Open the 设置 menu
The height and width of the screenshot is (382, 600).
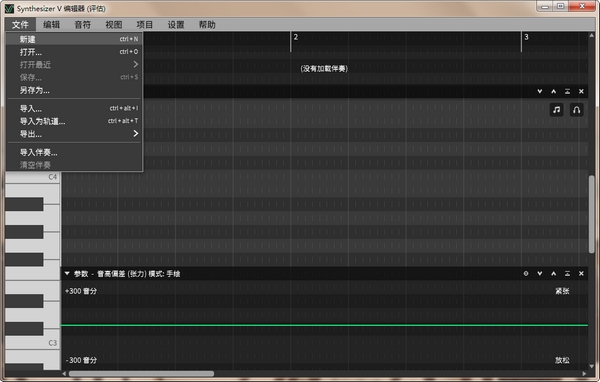pos(176,24)
